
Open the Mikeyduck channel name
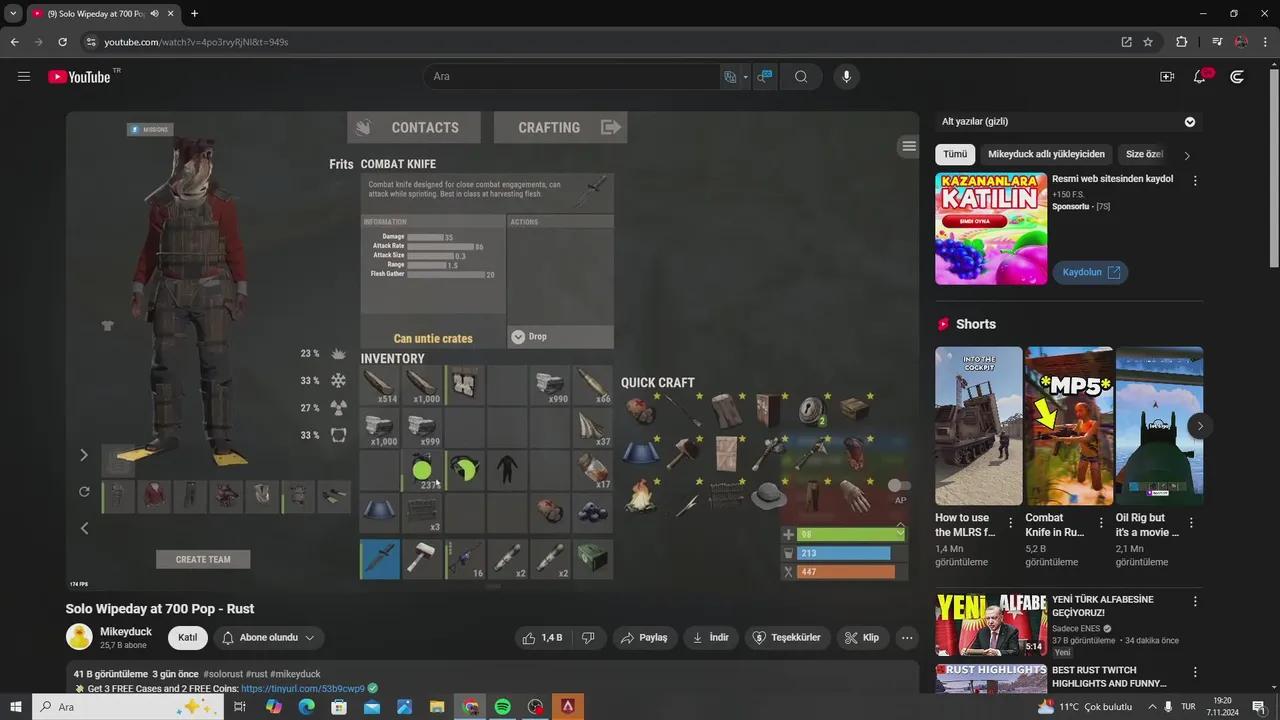click(x=126, y=632)
